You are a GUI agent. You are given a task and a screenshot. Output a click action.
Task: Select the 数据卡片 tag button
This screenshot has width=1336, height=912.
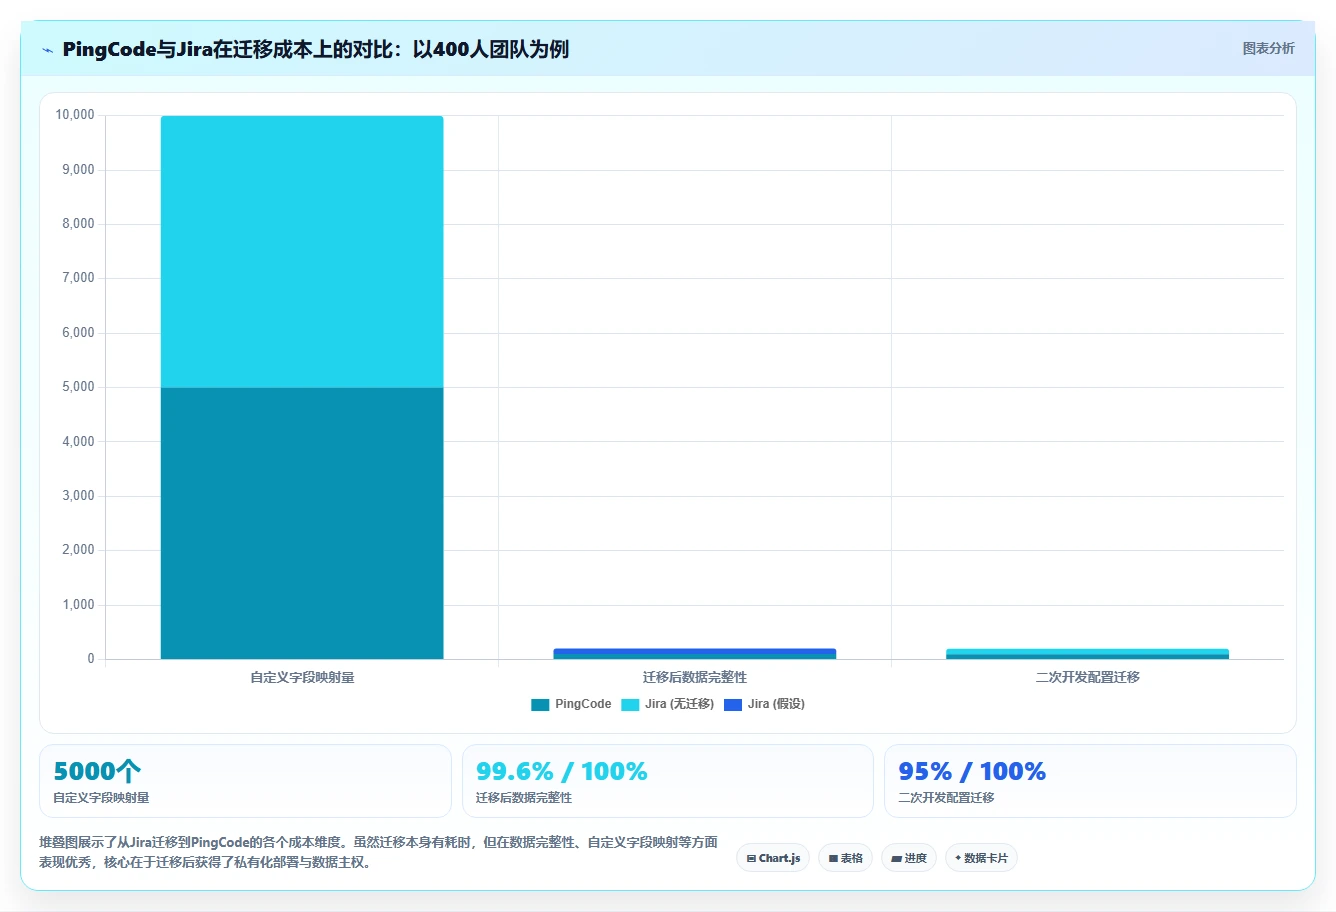tap(981, 858)
